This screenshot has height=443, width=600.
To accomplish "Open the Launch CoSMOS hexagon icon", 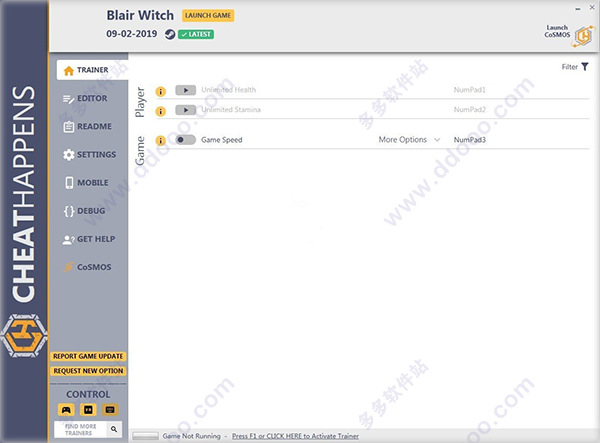I will click(584, 36).
